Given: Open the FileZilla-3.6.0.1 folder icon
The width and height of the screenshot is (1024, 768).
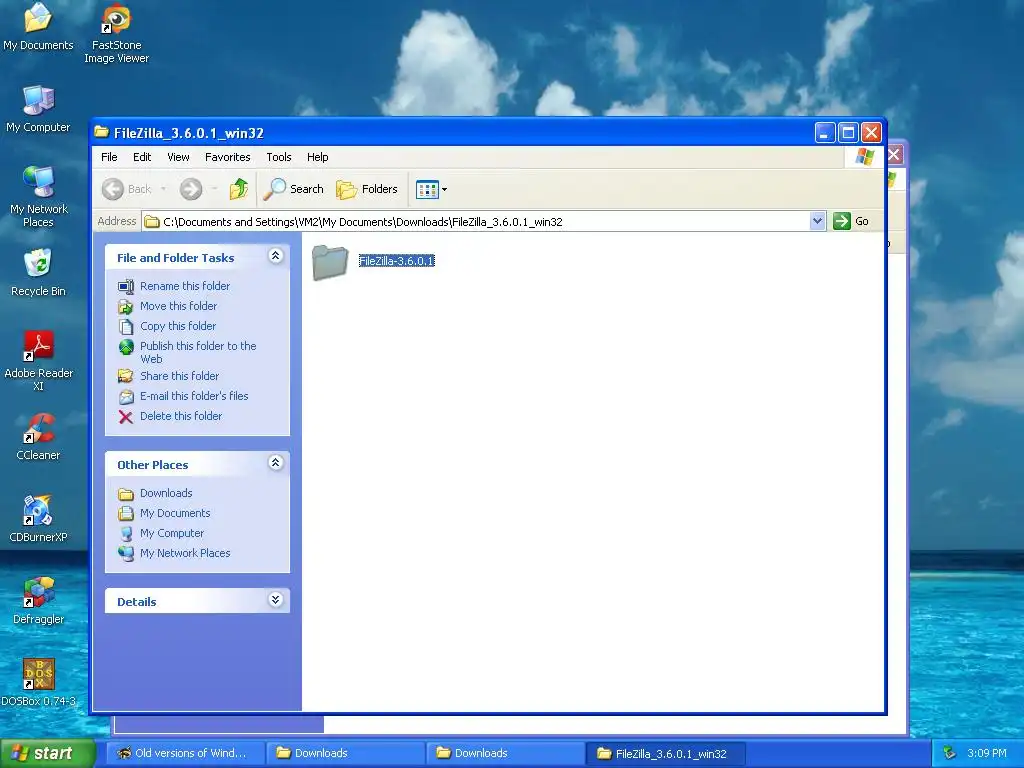Looking at the screenshot, I should (x=330, y=262).
